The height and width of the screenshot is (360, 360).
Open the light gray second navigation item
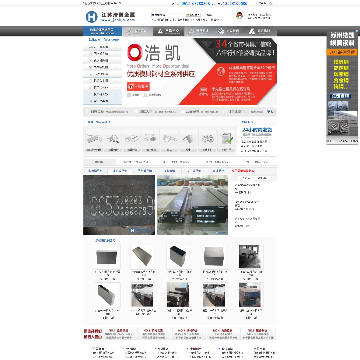pyautogui.click(x=137, y=31)
